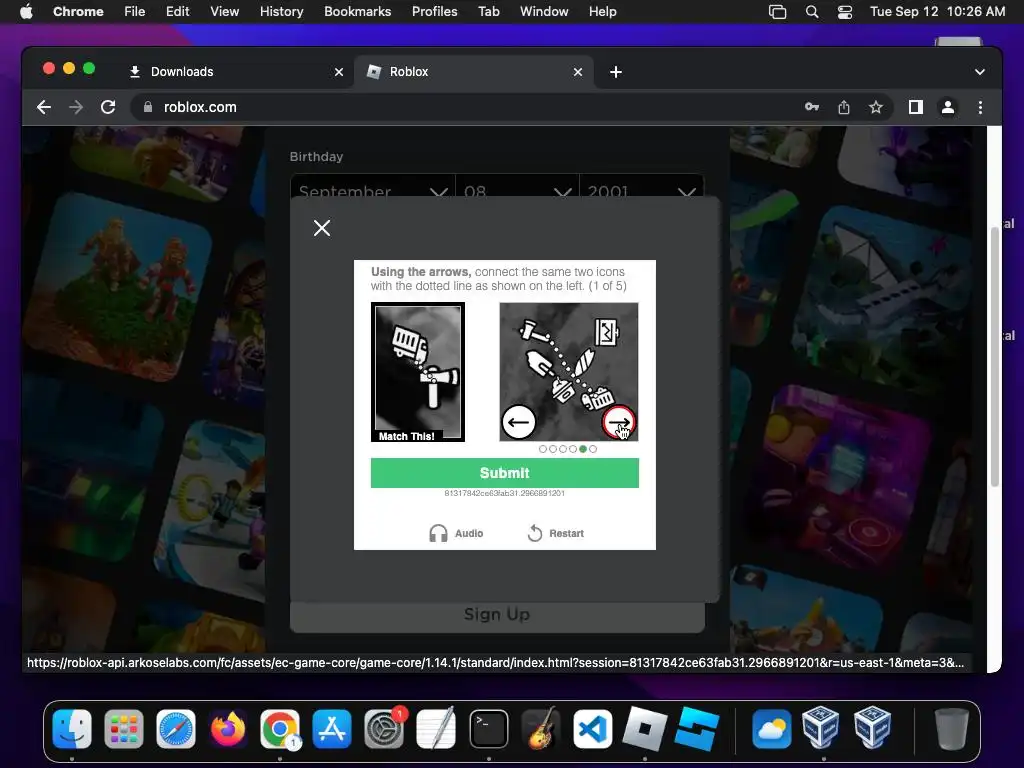The width and height of the screenshot is (1024, 768).
Task: Close the captcha dialog with the X
Action: [x=321, y=228]
